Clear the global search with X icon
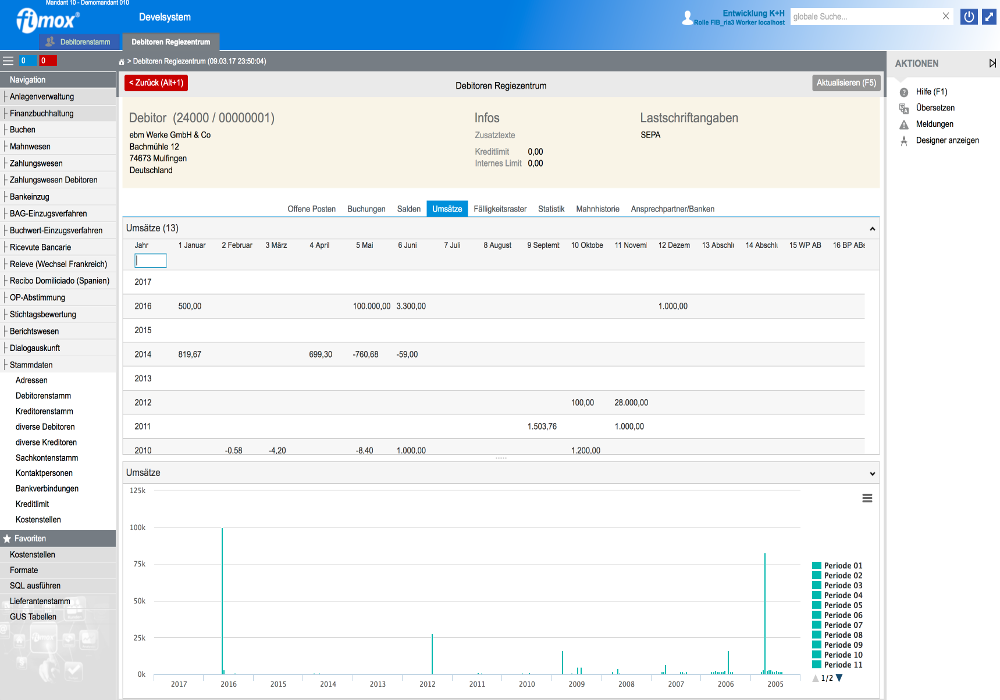Image resolution: width=1000 pixels, height=700 pixels. (945, 17)
